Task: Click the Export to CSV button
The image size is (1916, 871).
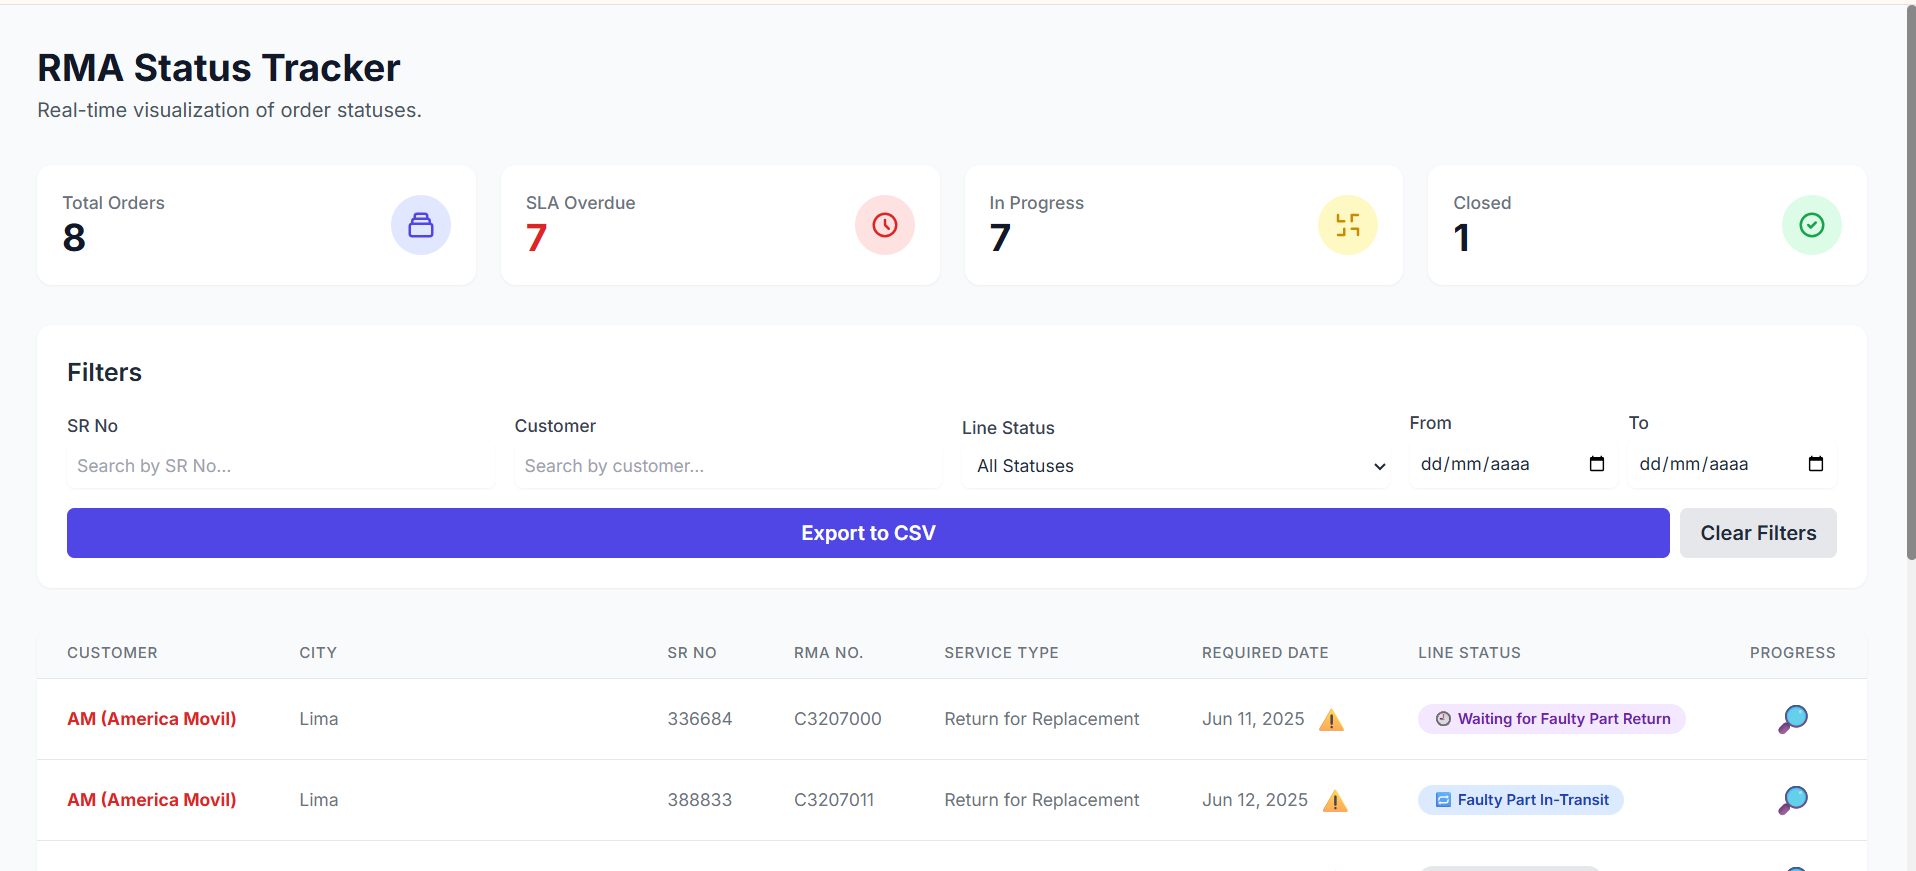Action: click(x=868, y=533)
